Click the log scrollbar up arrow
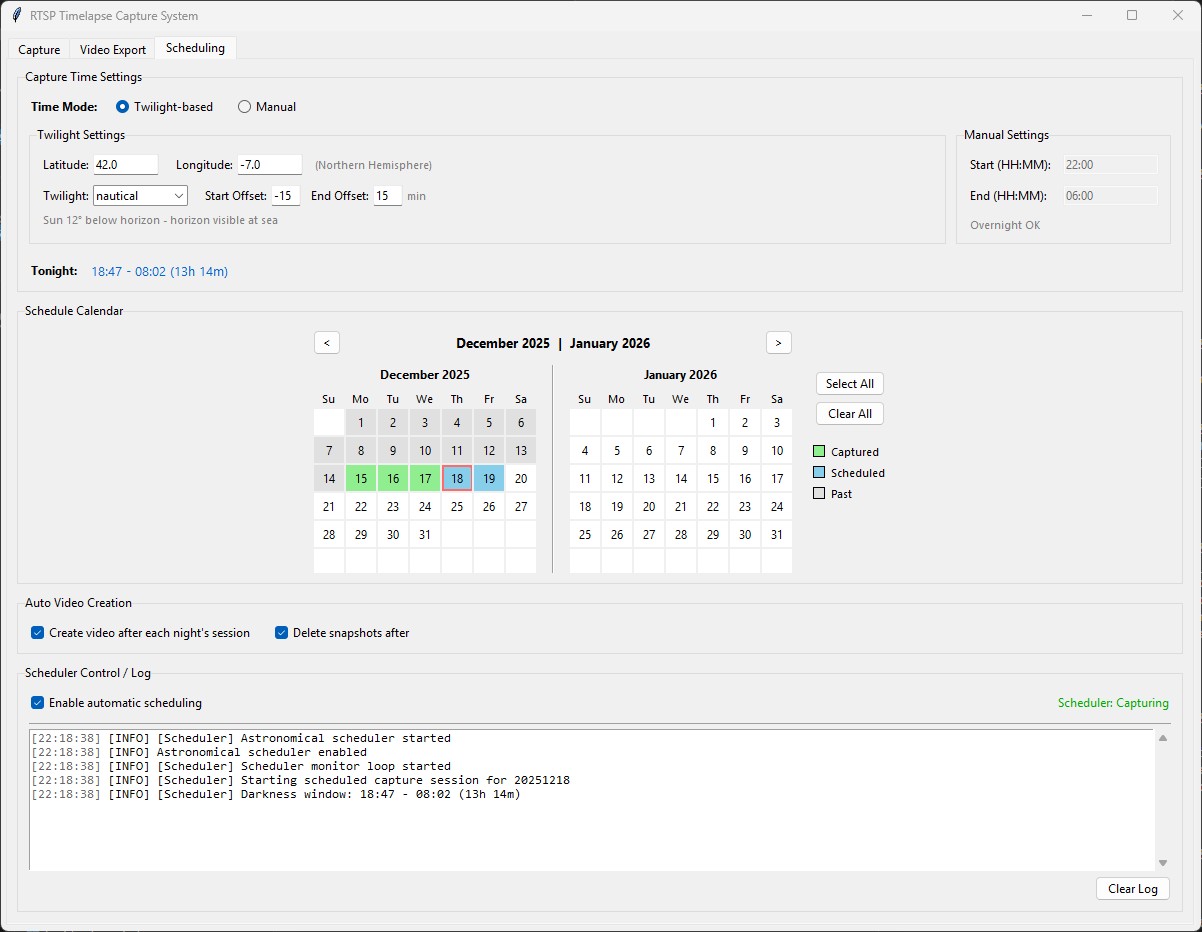 1161,738
